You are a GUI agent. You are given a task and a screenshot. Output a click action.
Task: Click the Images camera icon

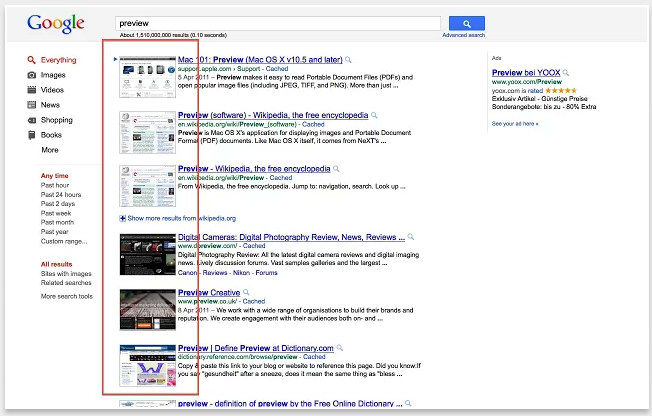click(x=32, y=75)
